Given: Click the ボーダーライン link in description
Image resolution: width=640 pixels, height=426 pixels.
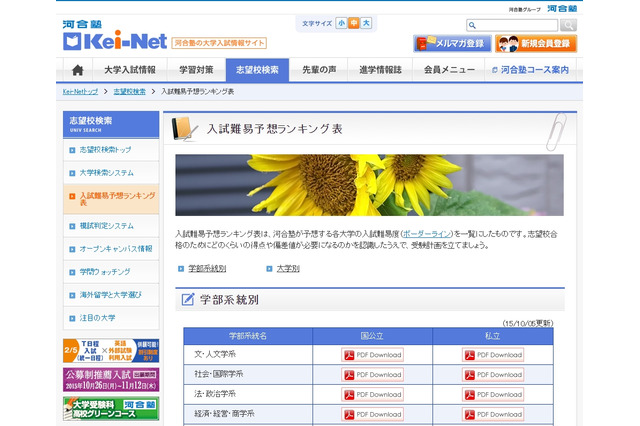Looking at the screenshot, I should (x=427, y=234).
